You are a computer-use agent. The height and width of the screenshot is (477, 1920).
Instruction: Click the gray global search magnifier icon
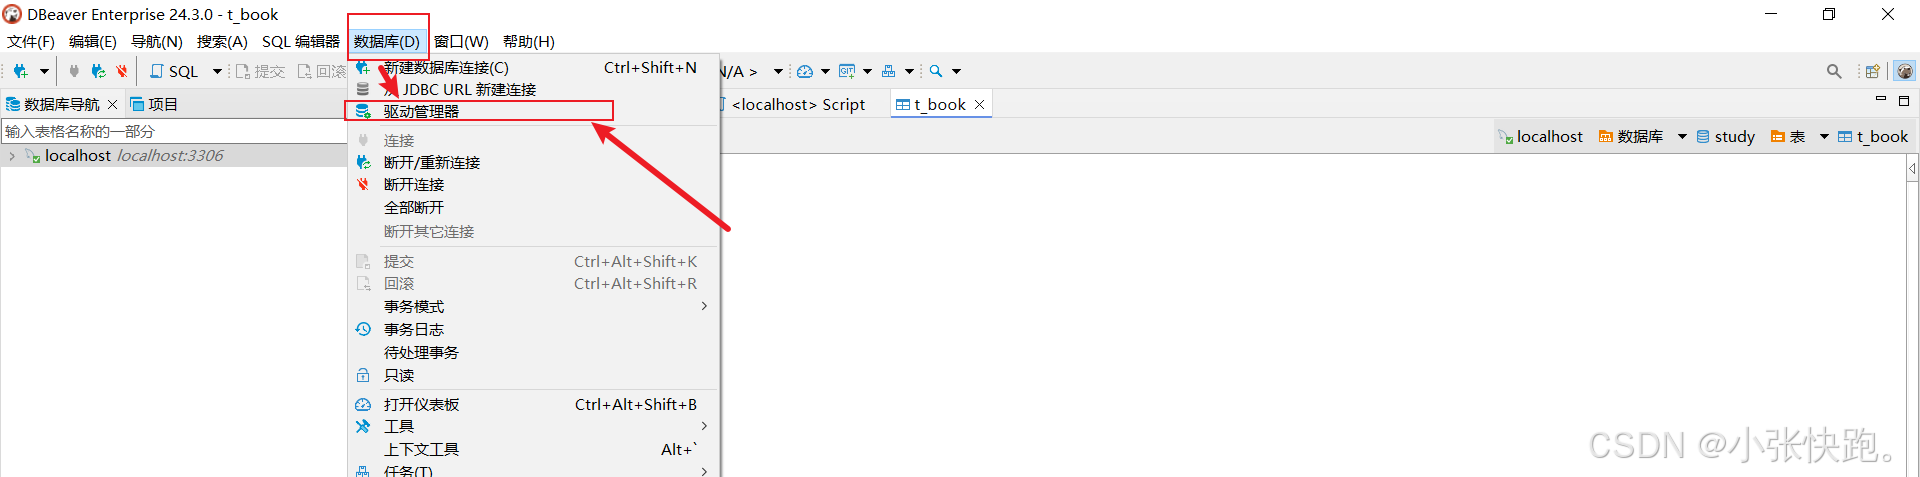point(1834,71)
